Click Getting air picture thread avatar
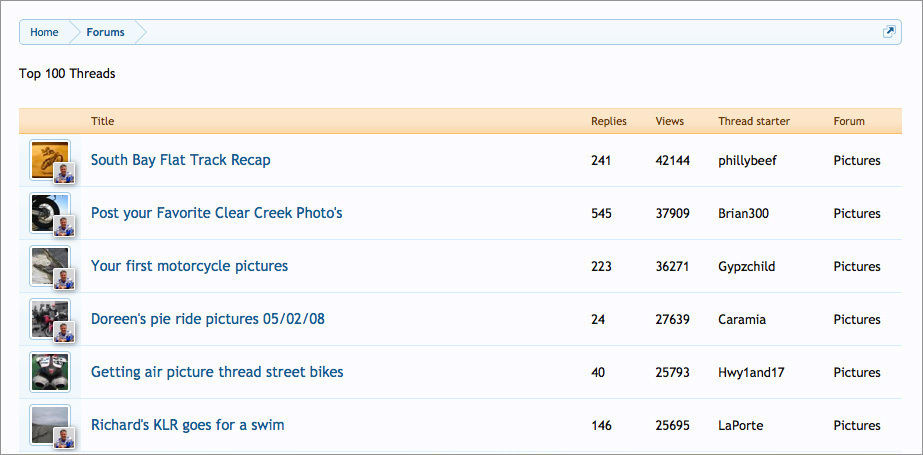Image resolution: width=923 pixels, height=455 pixels. (49, 372)
